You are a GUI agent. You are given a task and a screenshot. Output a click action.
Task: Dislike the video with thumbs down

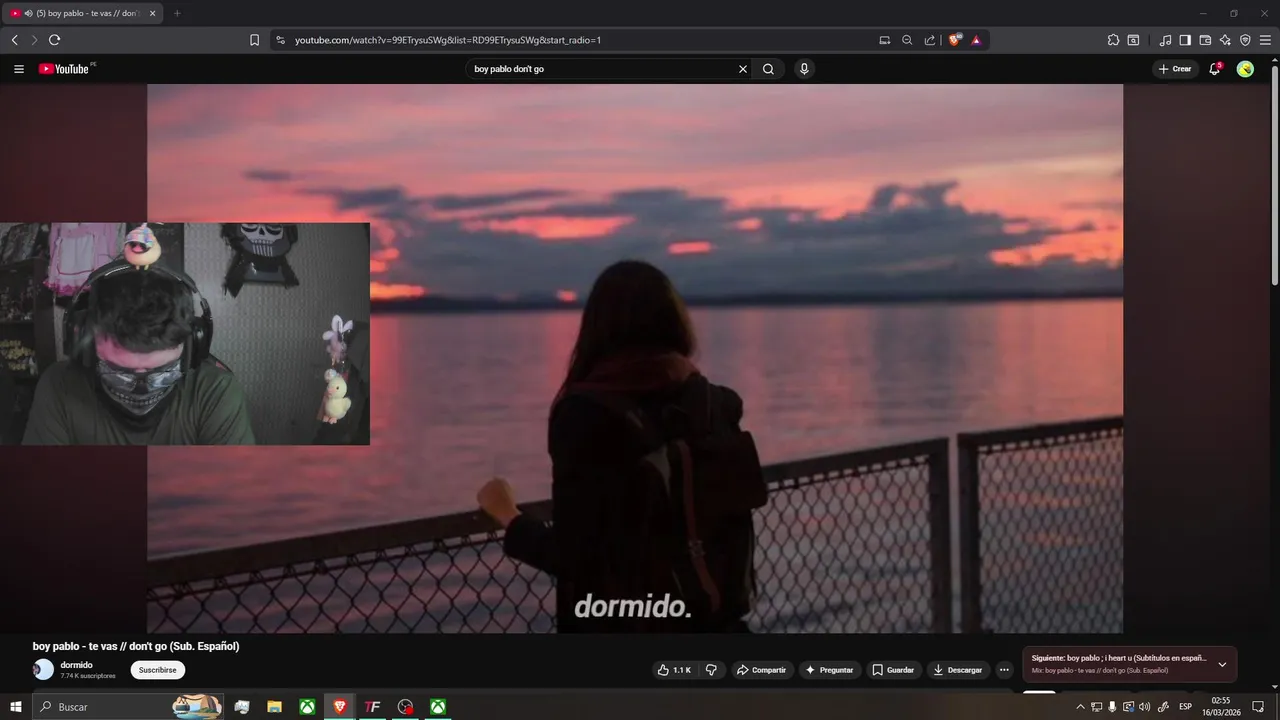pos(712,670)
